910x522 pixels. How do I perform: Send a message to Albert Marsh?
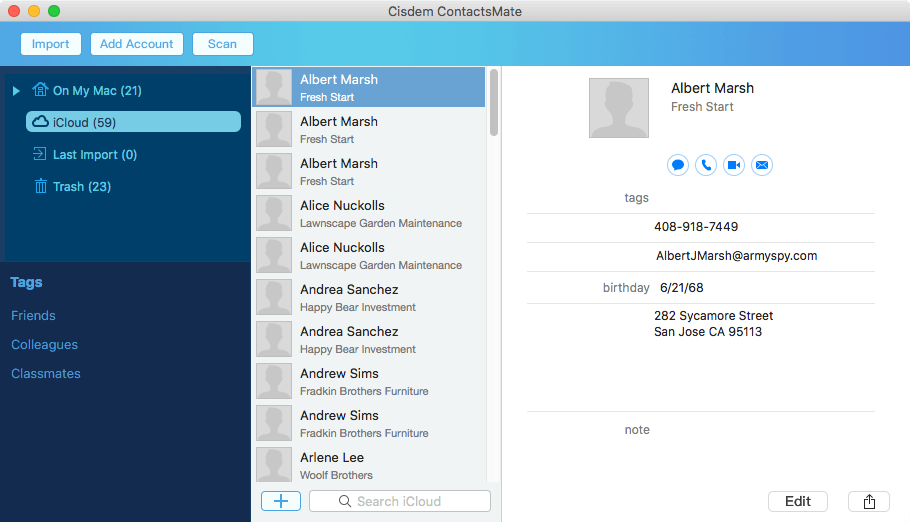pos(678,165)
